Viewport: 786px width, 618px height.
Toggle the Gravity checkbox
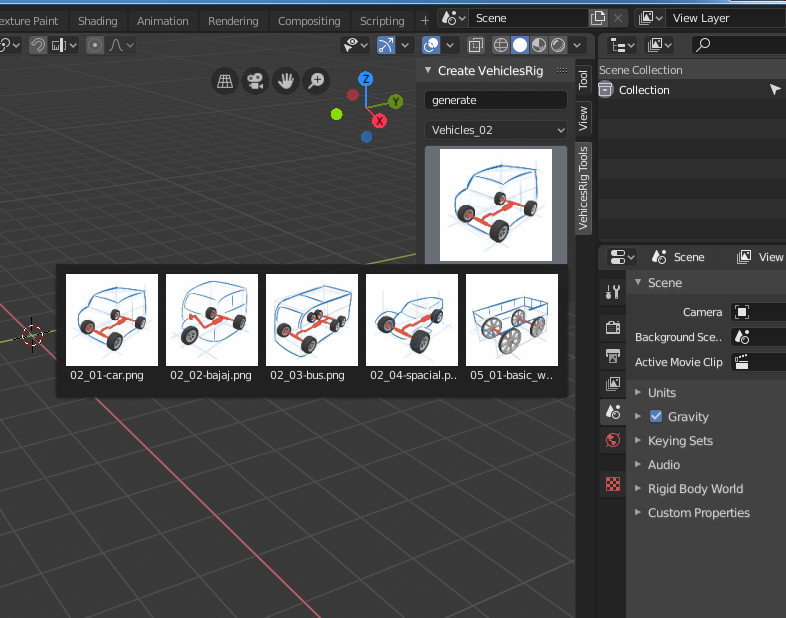[x=656, y=416]
